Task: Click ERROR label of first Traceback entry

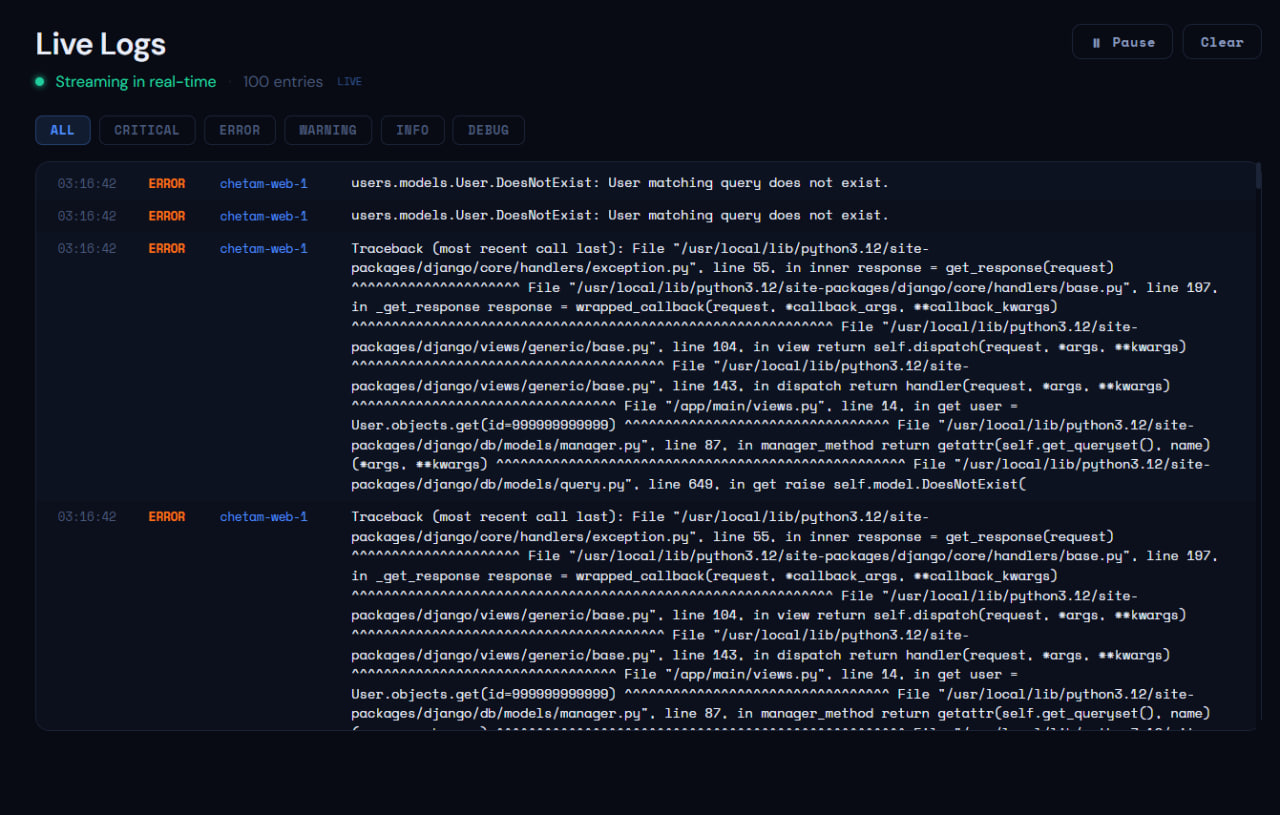Action: (167, 249)
